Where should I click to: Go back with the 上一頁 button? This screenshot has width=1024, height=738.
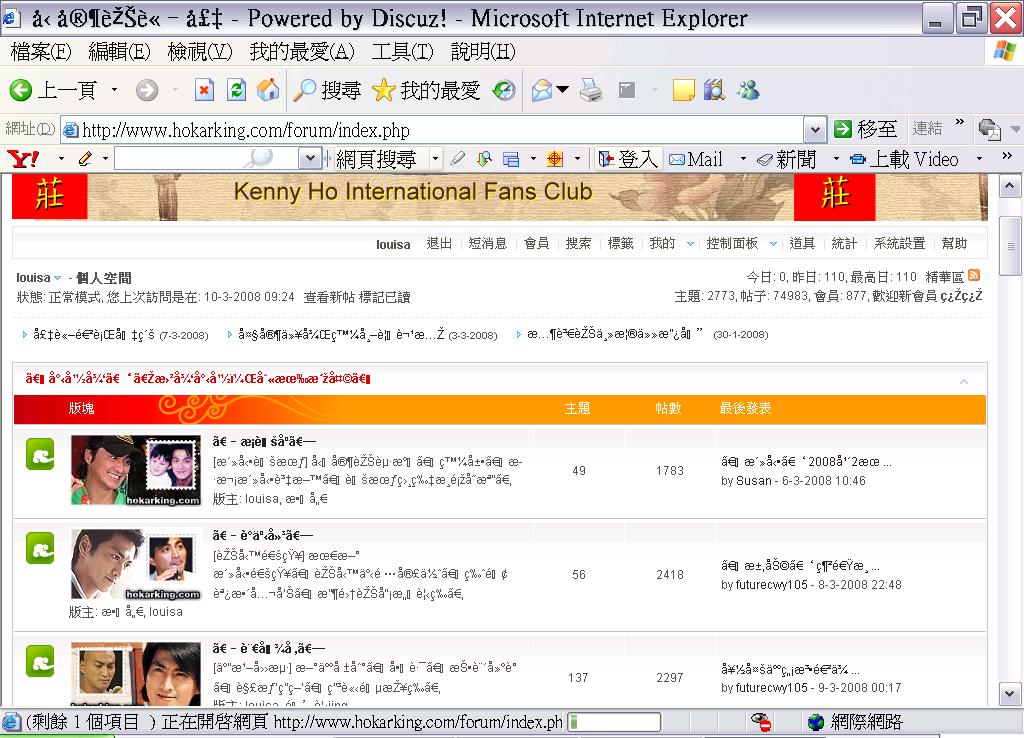click(54, 90)
